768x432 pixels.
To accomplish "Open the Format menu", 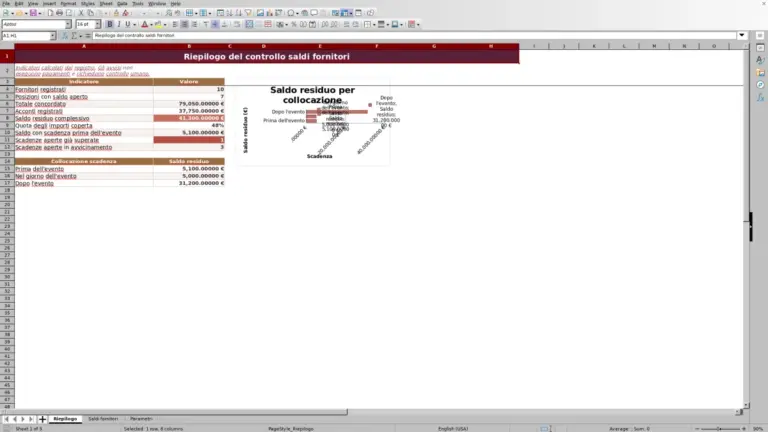I will point(68,3).
